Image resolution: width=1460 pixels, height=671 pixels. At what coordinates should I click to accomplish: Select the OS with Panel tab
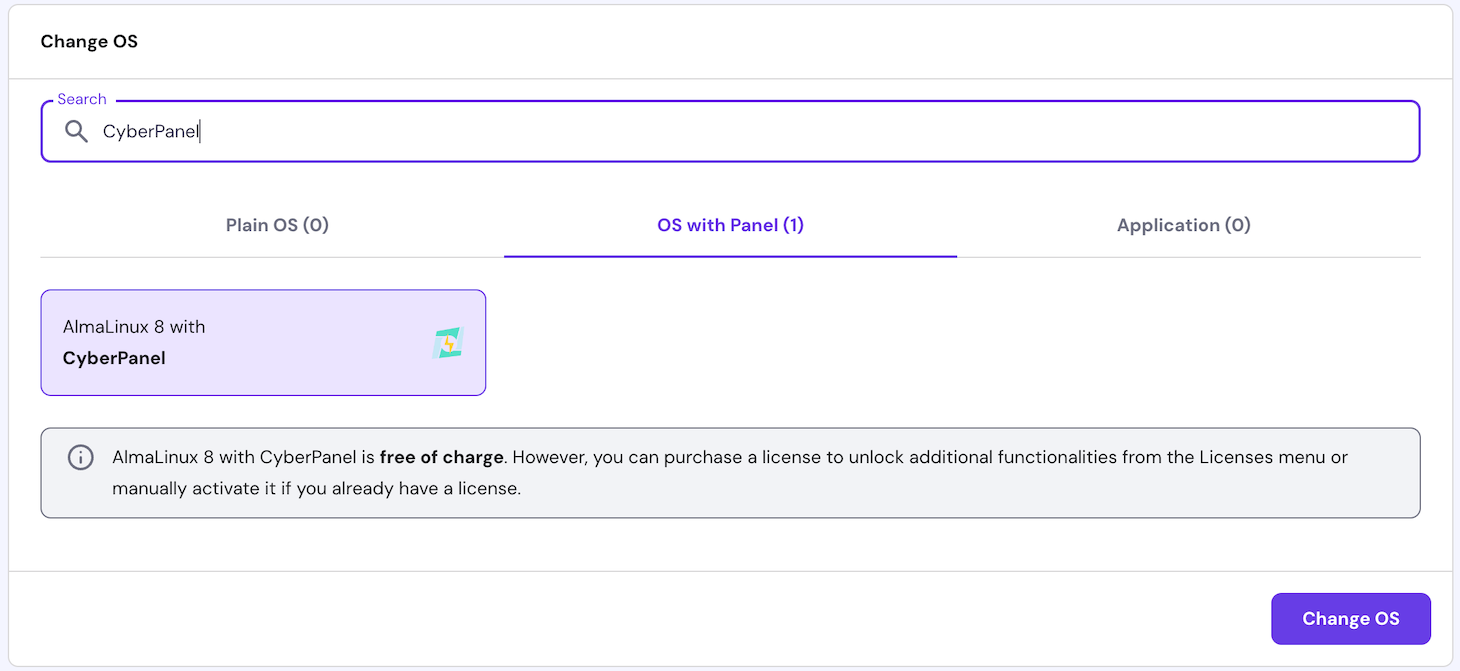(730, 225)
